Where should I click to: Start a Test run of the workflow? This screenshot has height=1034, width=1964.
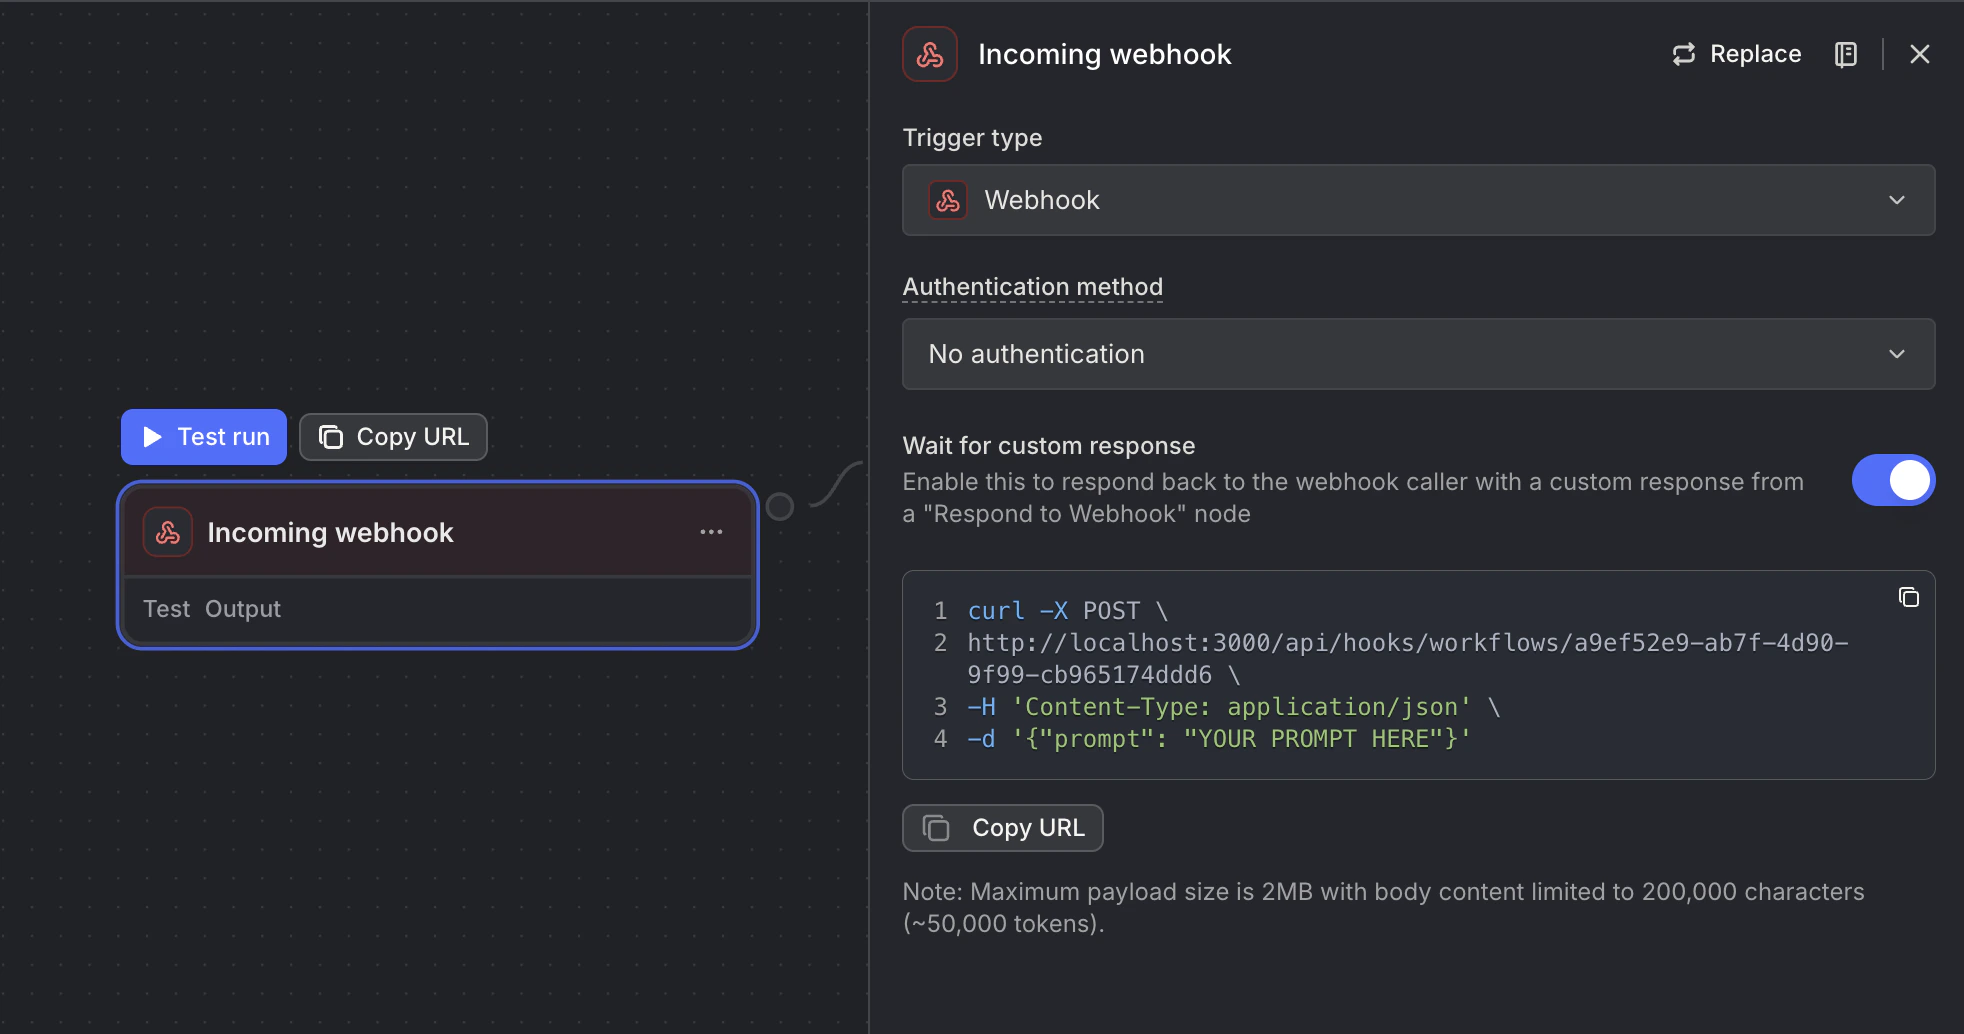coord(203,436)
